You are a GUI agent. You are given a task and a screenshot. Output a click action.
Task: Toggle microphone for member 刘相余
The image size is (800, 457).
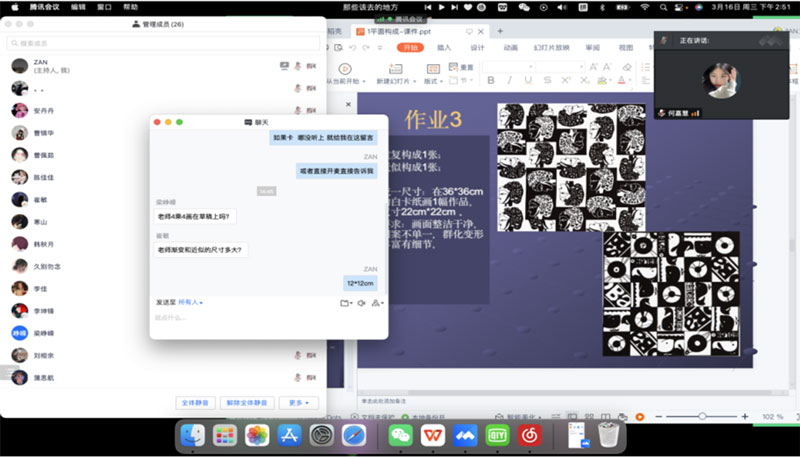click(x=298, y=355)
